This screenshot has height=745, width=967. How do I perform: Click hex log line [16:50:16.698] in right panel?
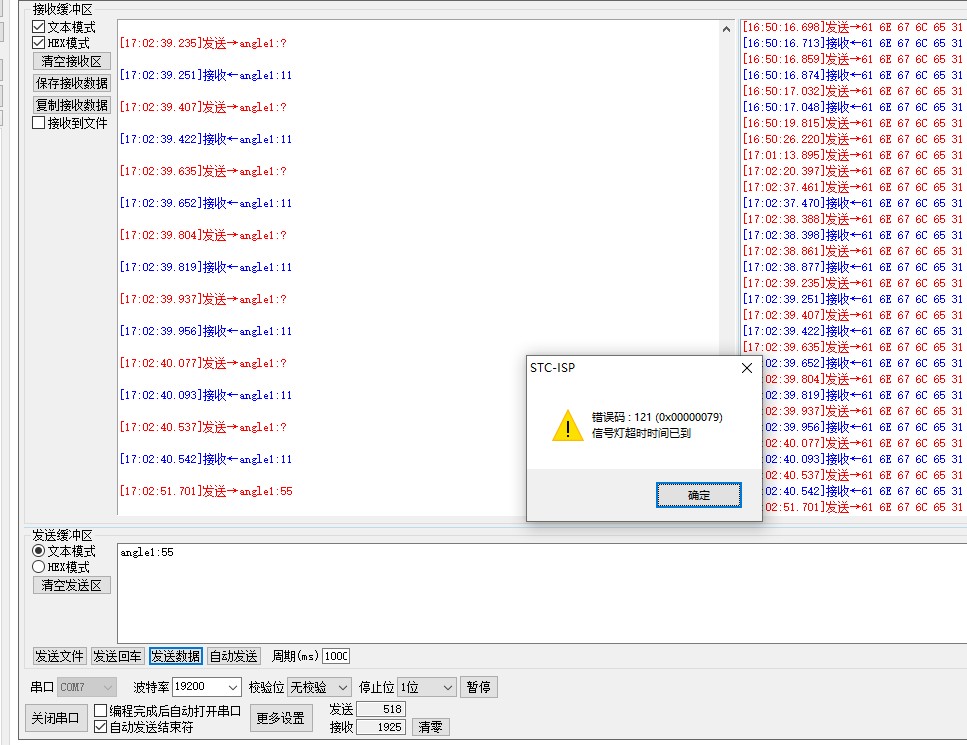[x=852, y=27]
